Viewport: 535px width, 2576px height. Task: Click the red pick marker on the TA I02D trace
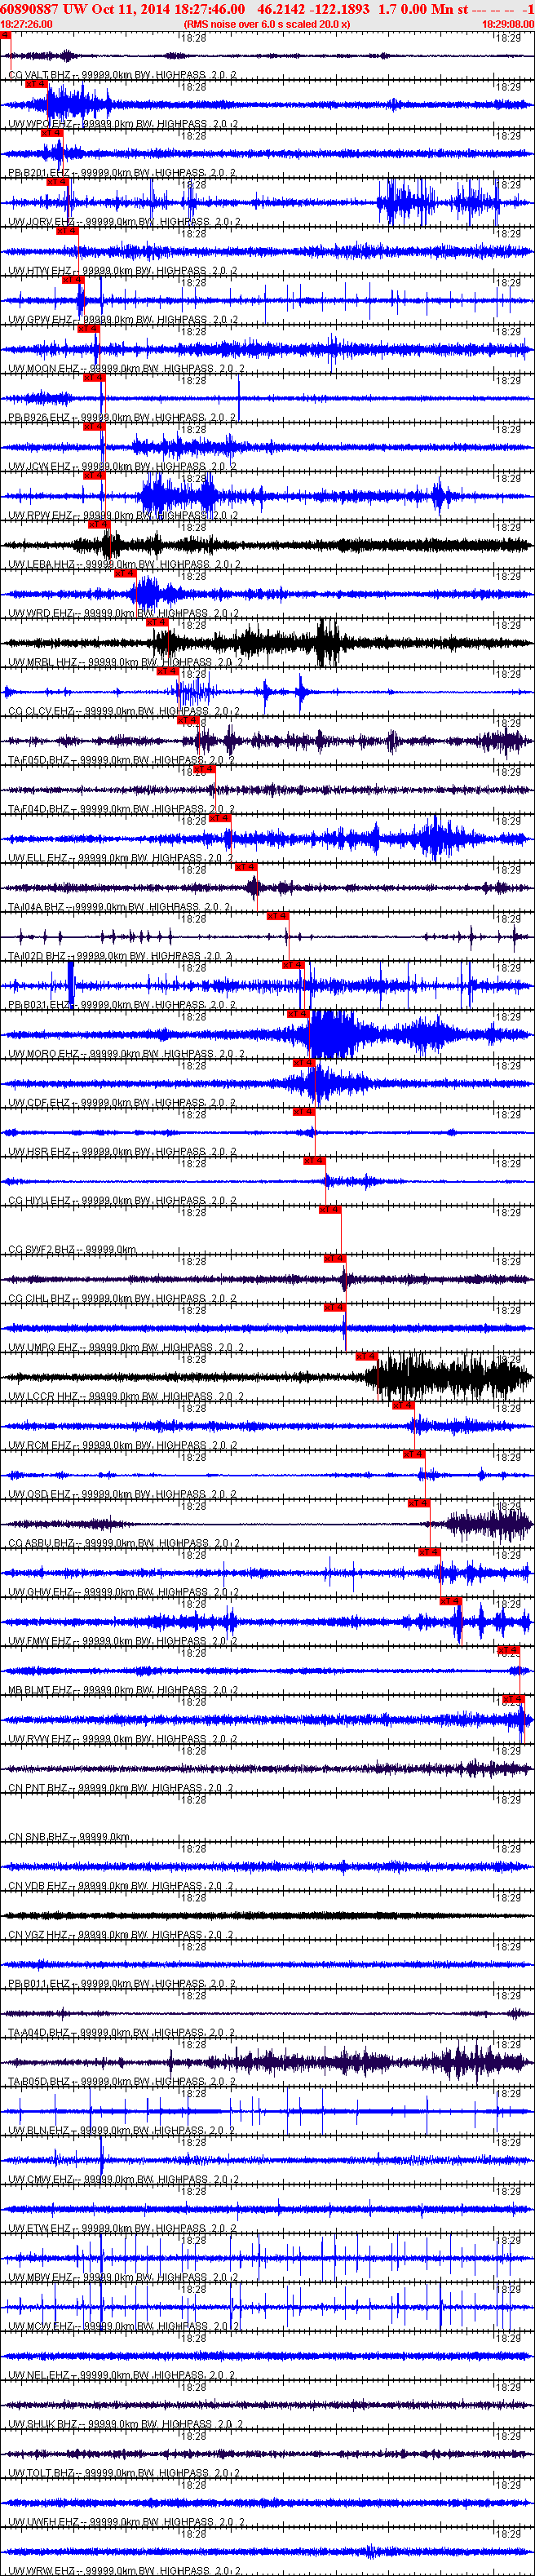point(277,915)
